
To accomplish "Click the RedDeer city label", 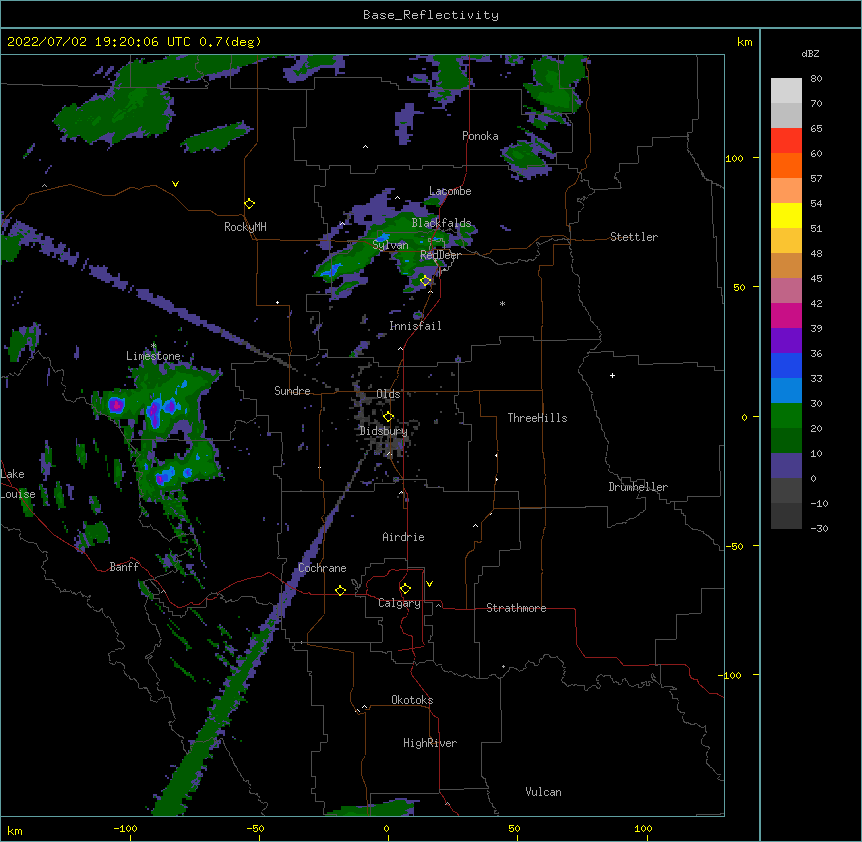I will click(x=440, y=254).
